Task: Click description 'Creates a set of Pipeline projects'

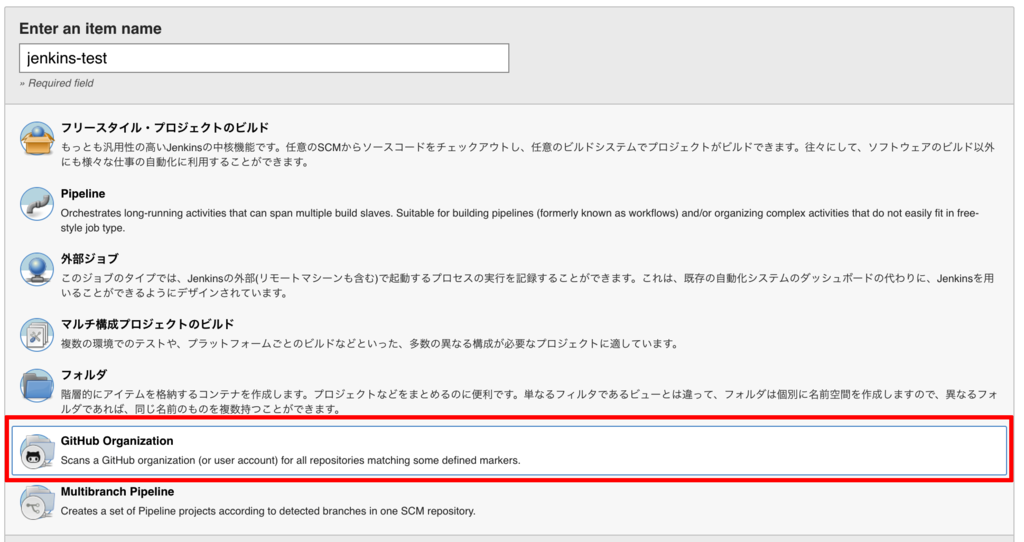Action: tap(268, 511)
